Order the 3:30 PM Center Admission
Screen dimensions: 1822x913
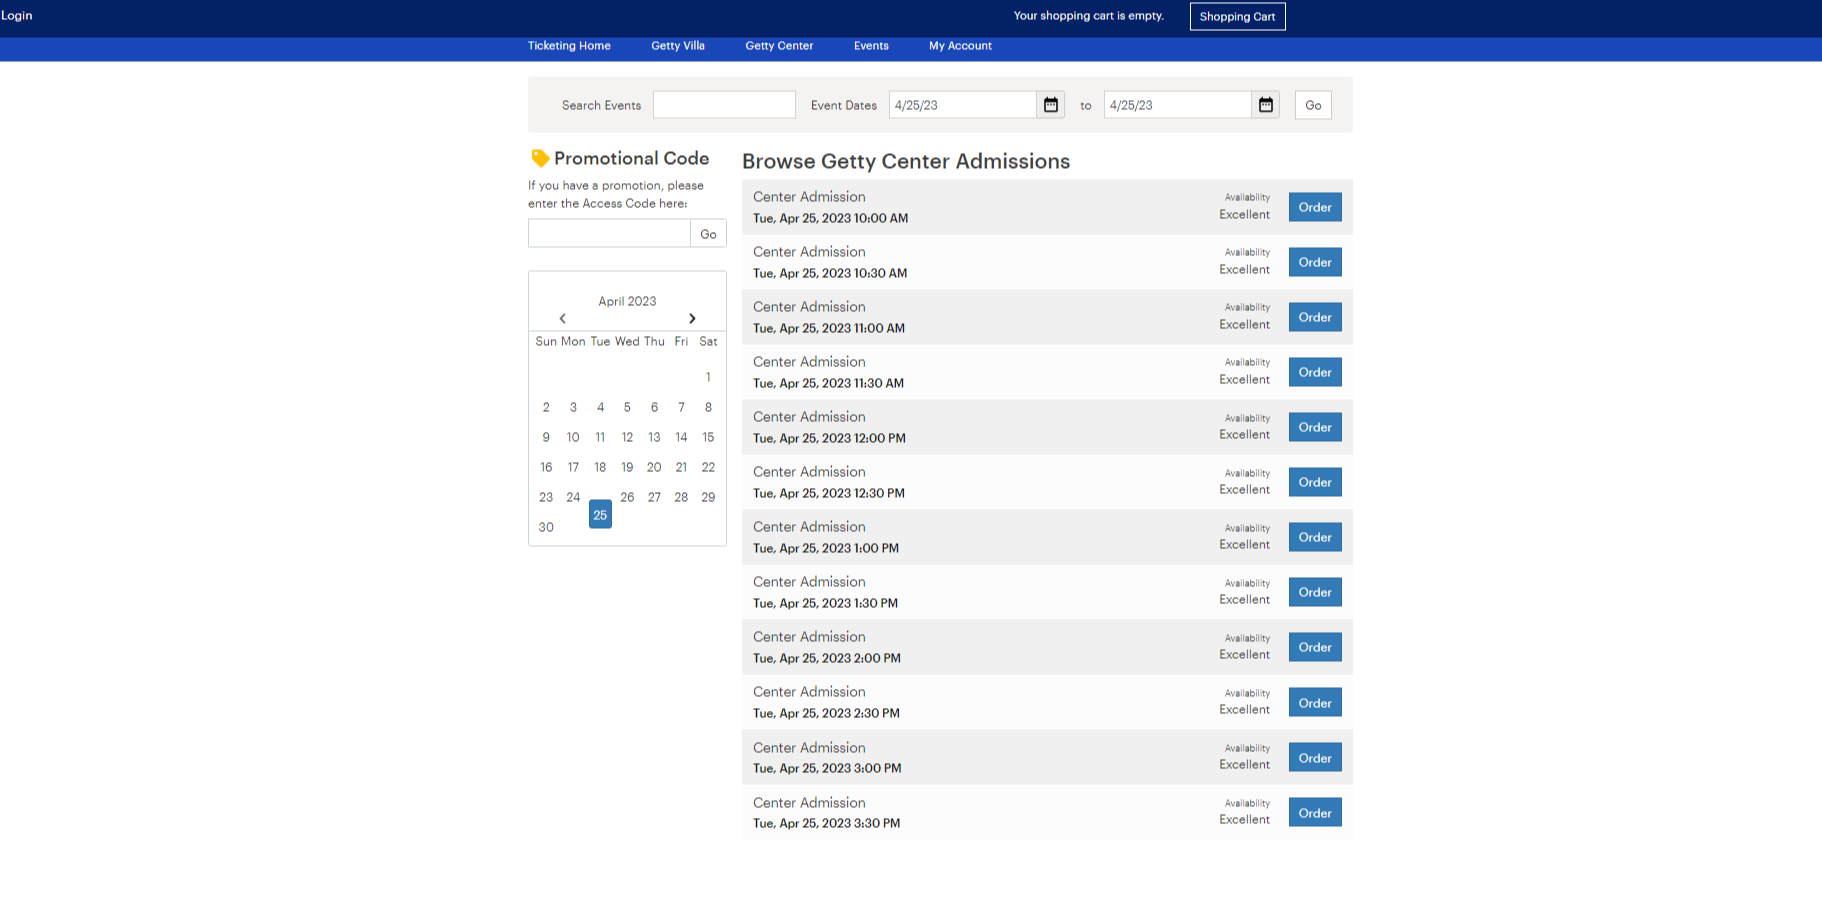coord(1315,812)
